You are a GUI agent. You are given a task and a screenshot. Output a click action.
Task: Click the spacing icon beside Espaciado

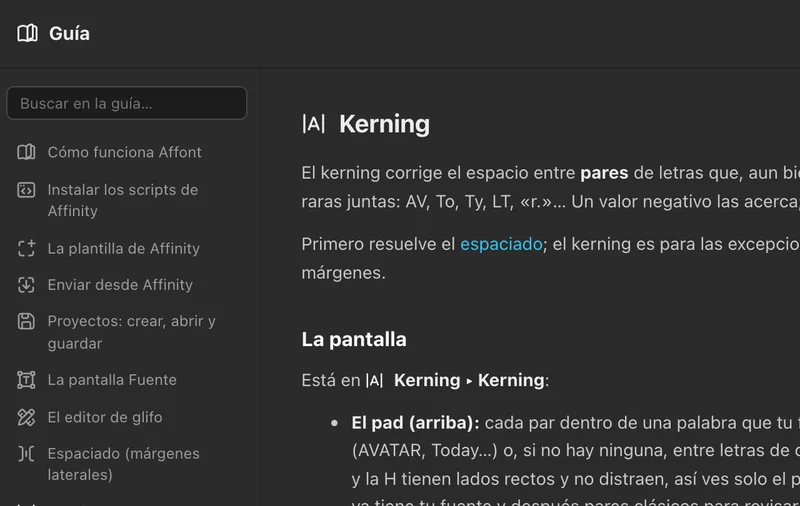[26, 453]
